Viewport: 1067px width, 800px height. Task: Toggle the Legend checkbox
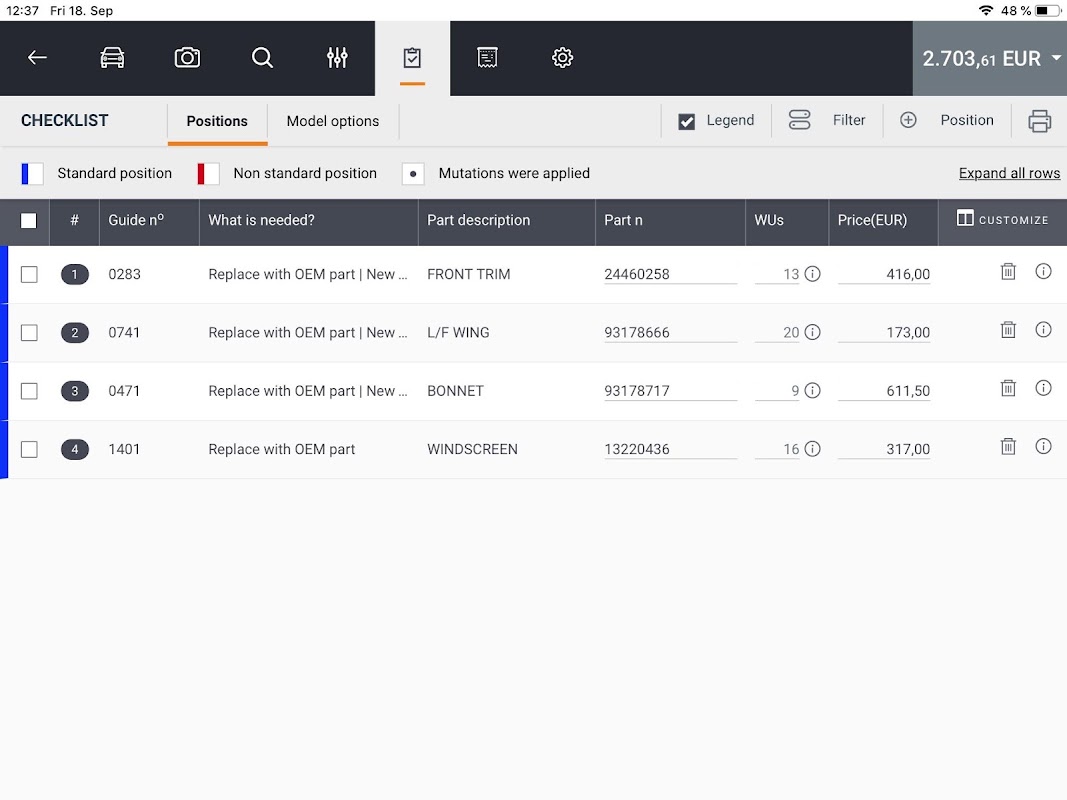pos(687,122)
